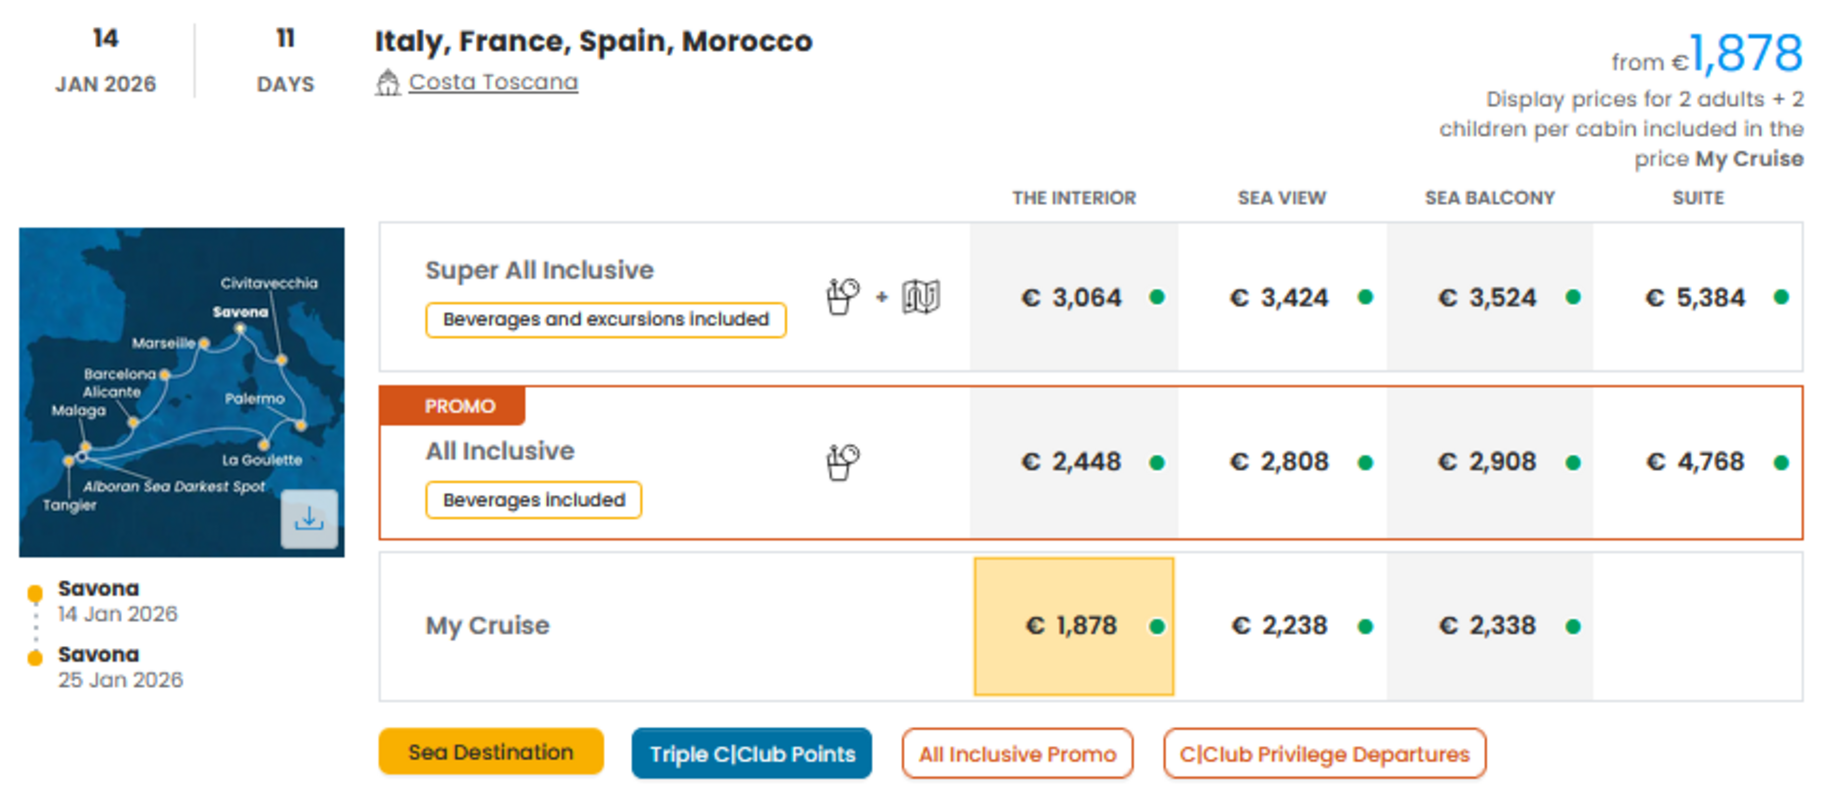Open C|Club Privilege Departures filter
The height and width of the screenshot is (800, 1823).
pyautogui.click(x=1324, y=754)
